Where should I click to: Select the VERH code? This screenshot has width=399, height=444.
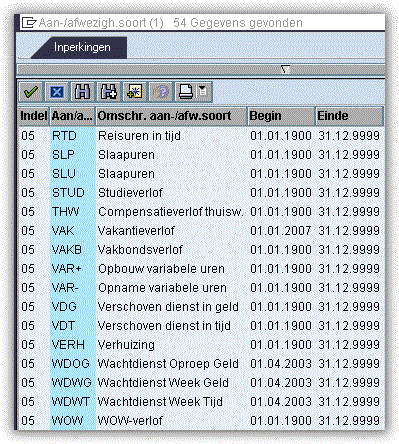[x=68, y=345]
